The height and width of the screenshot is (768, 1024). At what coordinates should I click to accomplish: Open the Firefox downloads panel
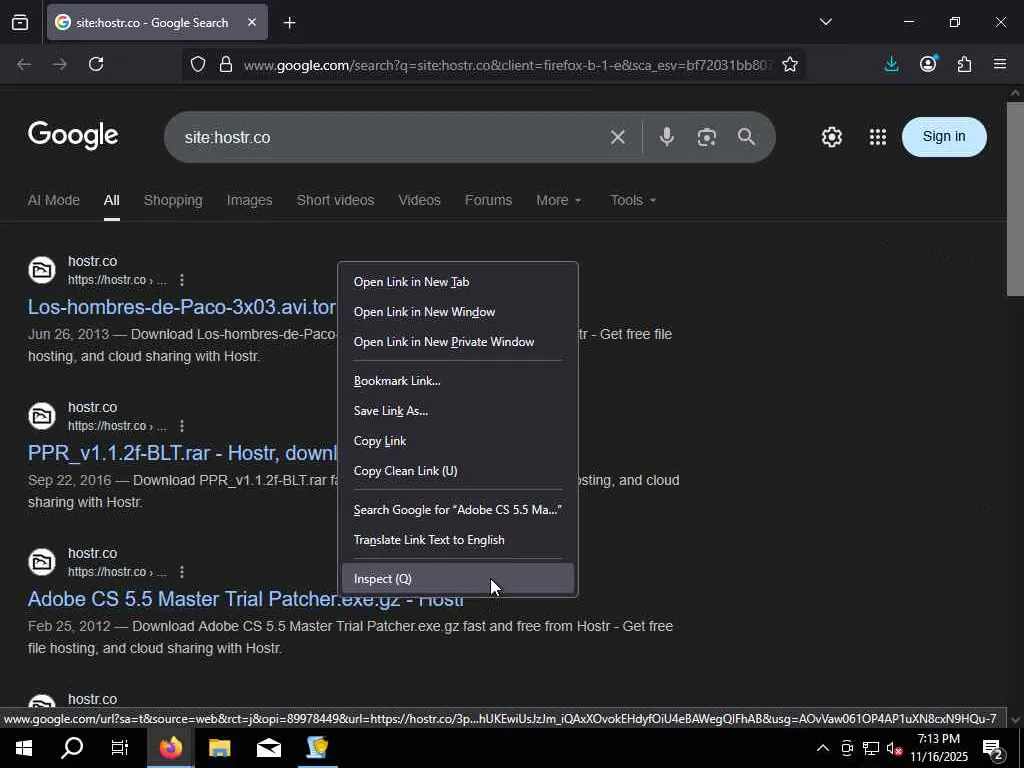pos(891,64)
